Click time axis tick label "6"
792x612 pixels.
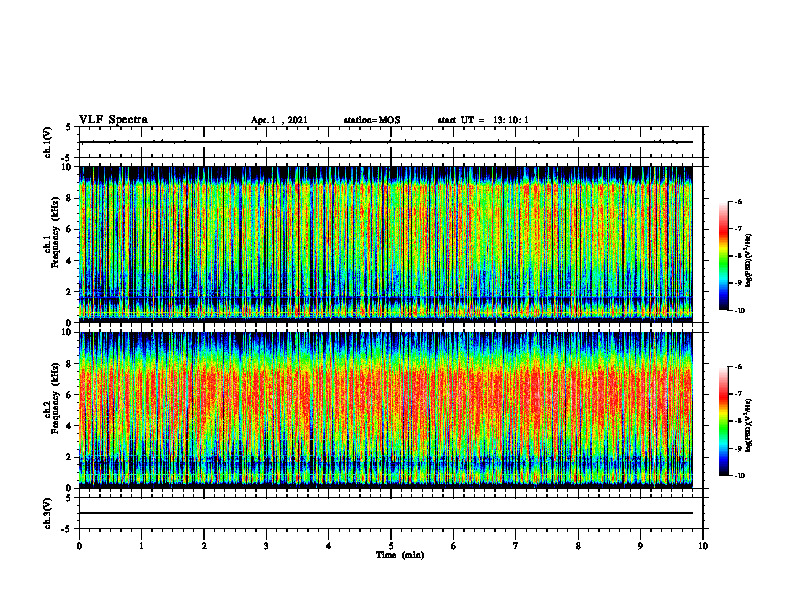(x=454, y=546)
